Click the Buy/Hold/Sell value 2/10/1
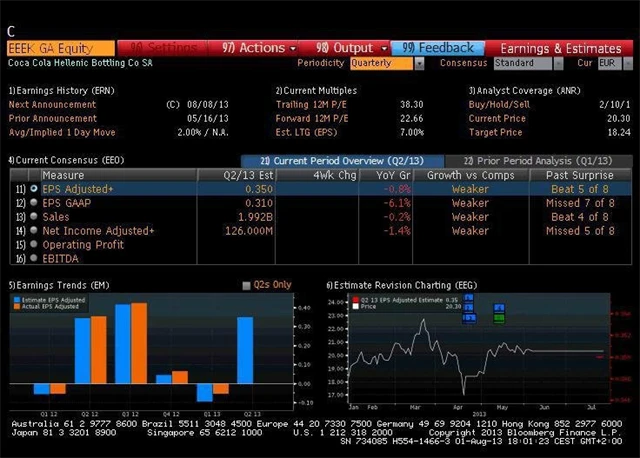Viewport: 640px width, 458px height. tap(615, 104)
